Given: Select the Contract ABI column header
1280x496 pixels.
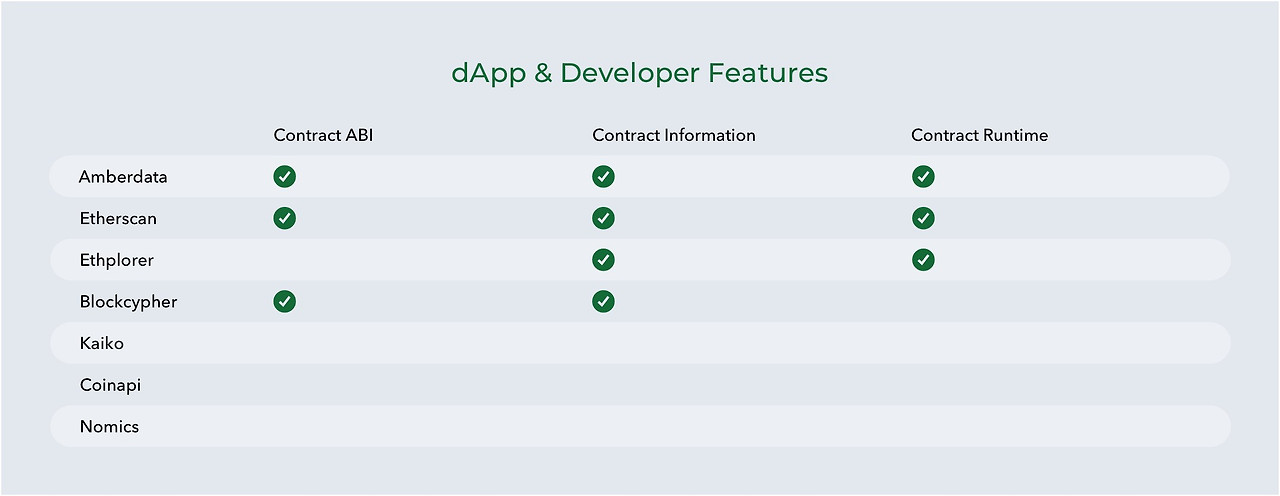Looking at the screenshot, I should pyautogui.click(x=323, y=135).
